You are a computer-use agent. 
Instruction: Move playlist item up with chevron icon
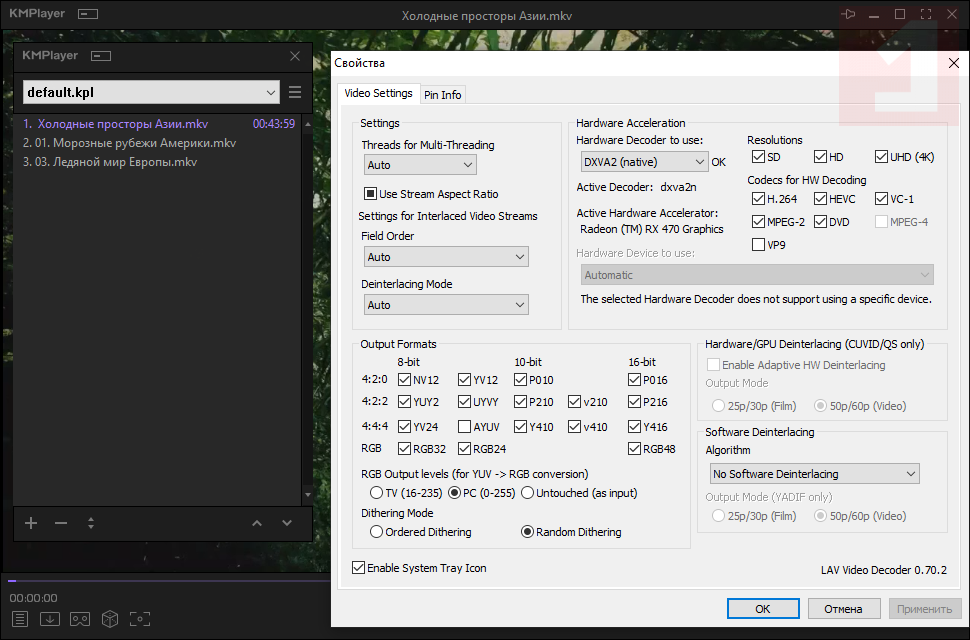(x=257, y=523)
